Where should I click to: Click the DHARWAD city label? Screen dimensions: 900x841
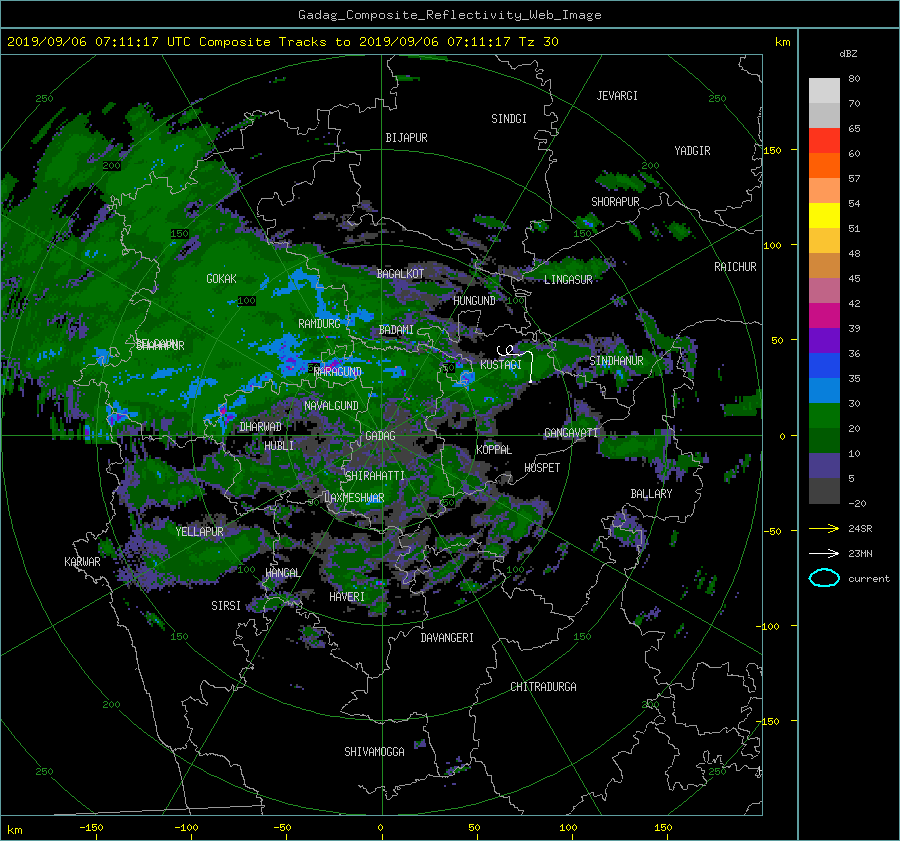(261, 427)
